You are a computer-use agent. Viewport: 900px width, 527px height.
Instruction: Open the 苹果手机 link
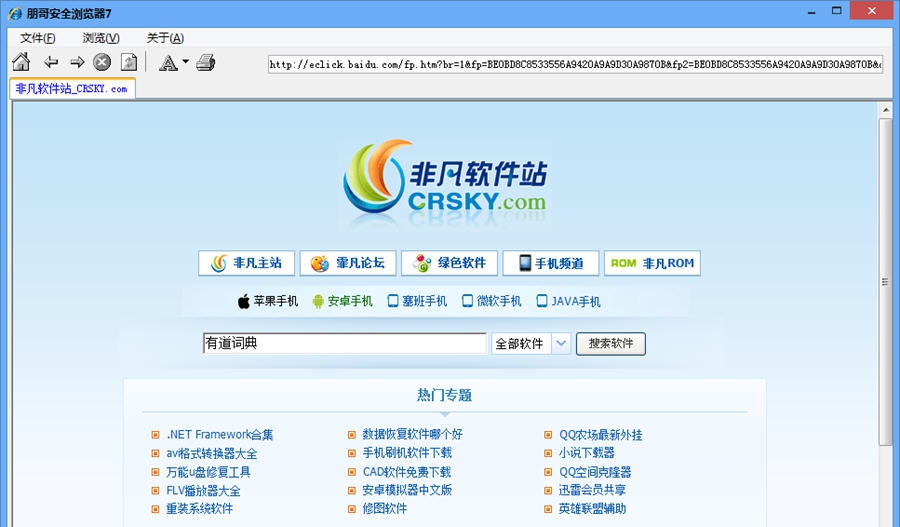(x=276, y=301)
